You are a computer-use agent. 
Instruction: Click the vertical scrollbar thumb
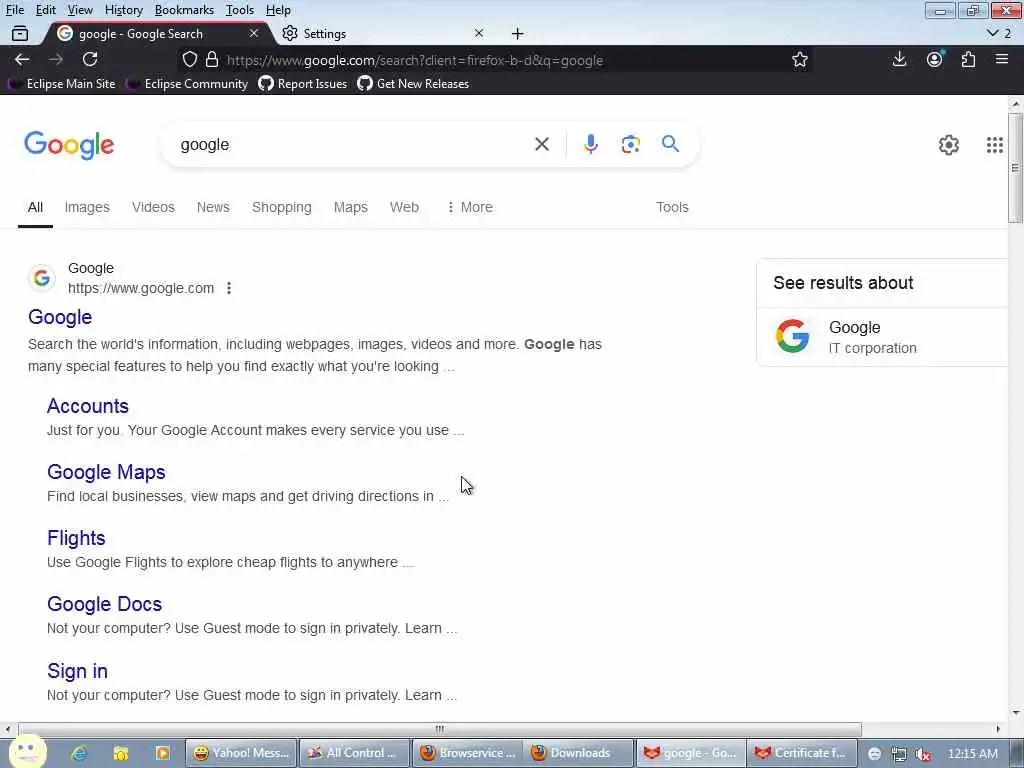click(1015, 168)
